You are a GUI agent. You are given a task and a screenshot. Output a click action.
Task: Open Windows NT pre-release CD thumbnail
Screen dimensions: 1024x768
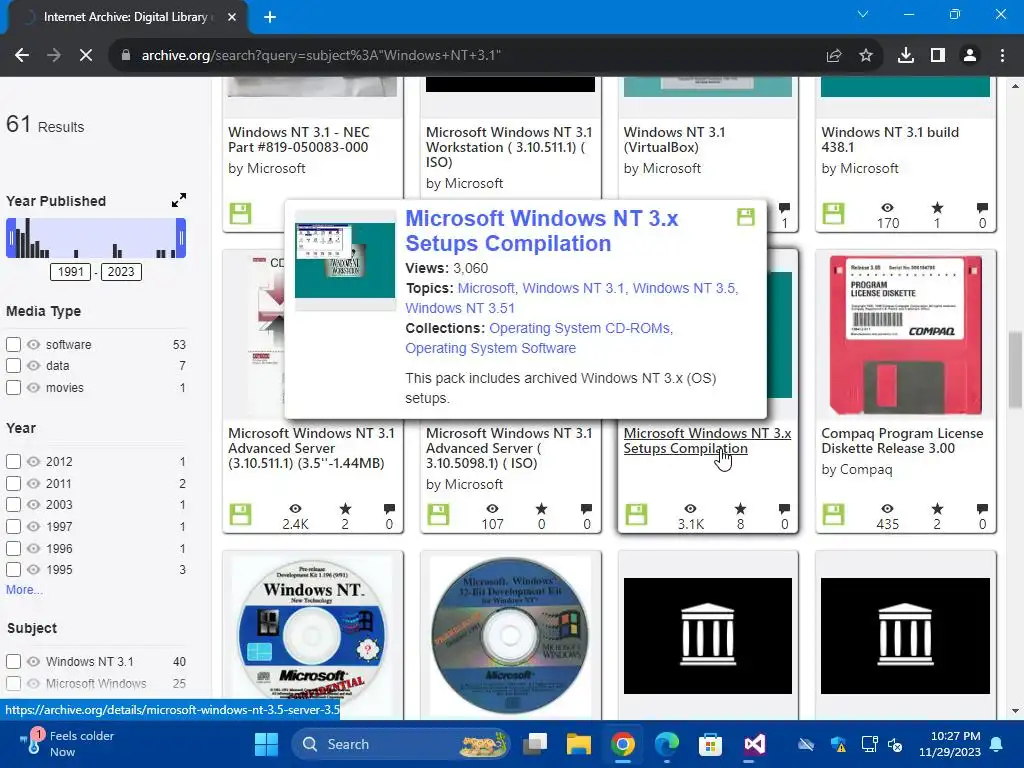click(x=312, y=635)
